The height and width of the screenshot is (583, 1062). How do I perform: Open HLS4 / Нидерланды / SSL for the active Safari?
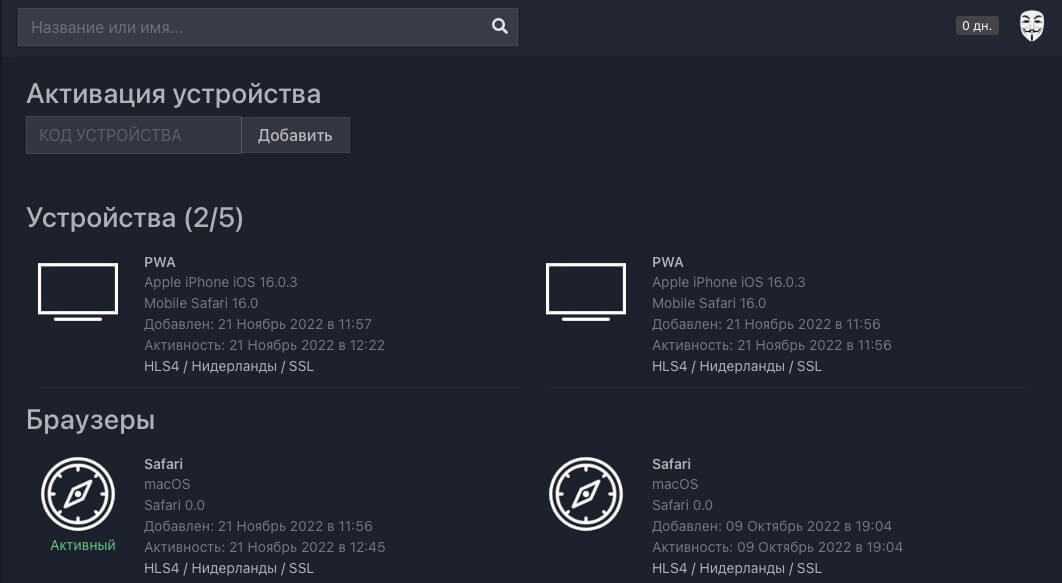pos(229,568)
